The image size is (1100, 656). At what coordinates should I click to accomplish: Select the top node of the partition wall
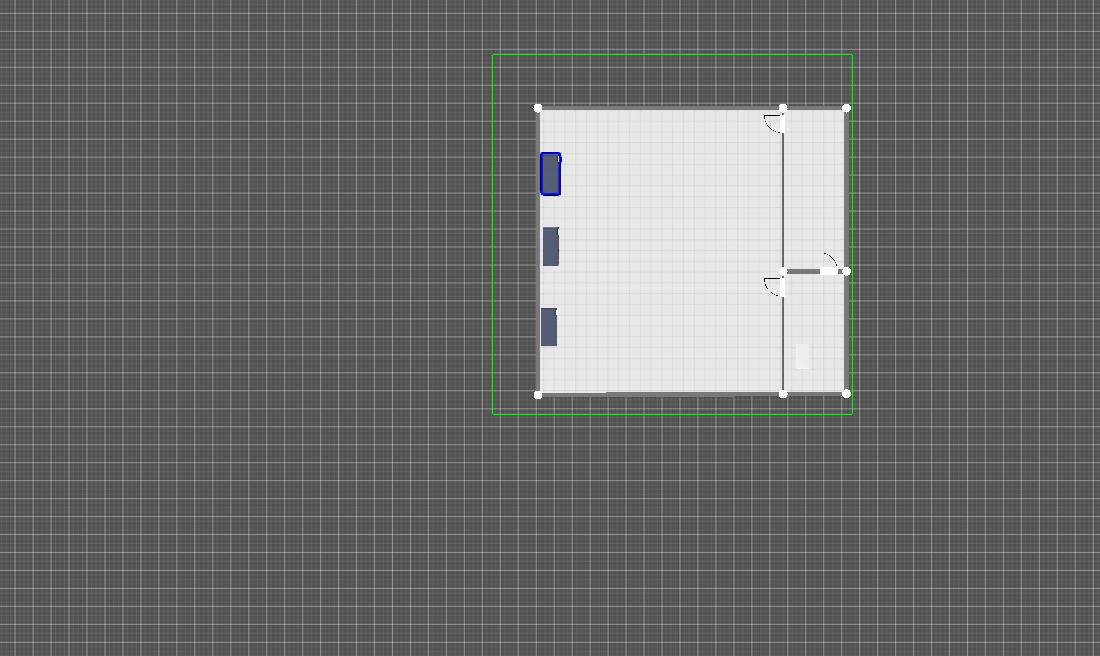(x=783, y=108)
